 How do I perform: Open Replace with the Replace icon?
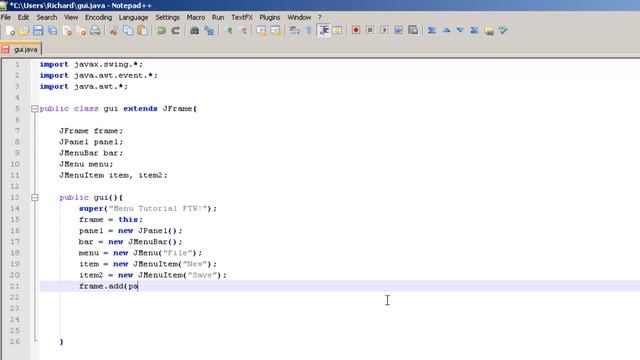click(209, 31)
